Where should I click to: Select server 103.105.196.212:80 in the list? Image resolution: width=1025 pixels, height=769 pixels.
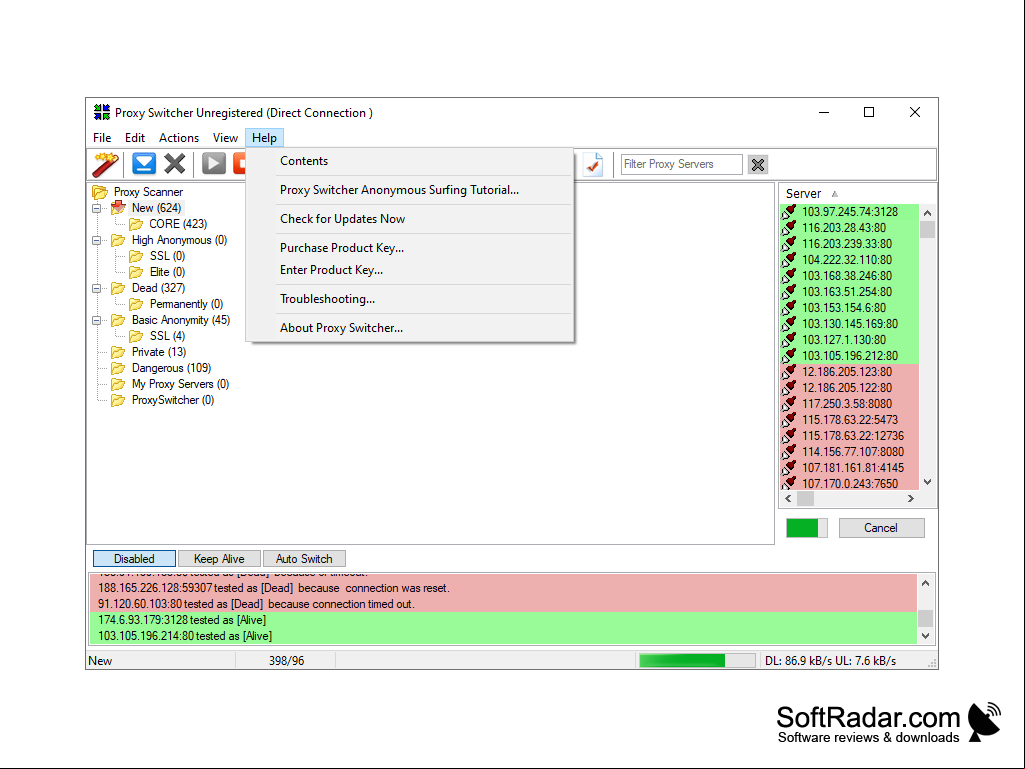[850, 356]
